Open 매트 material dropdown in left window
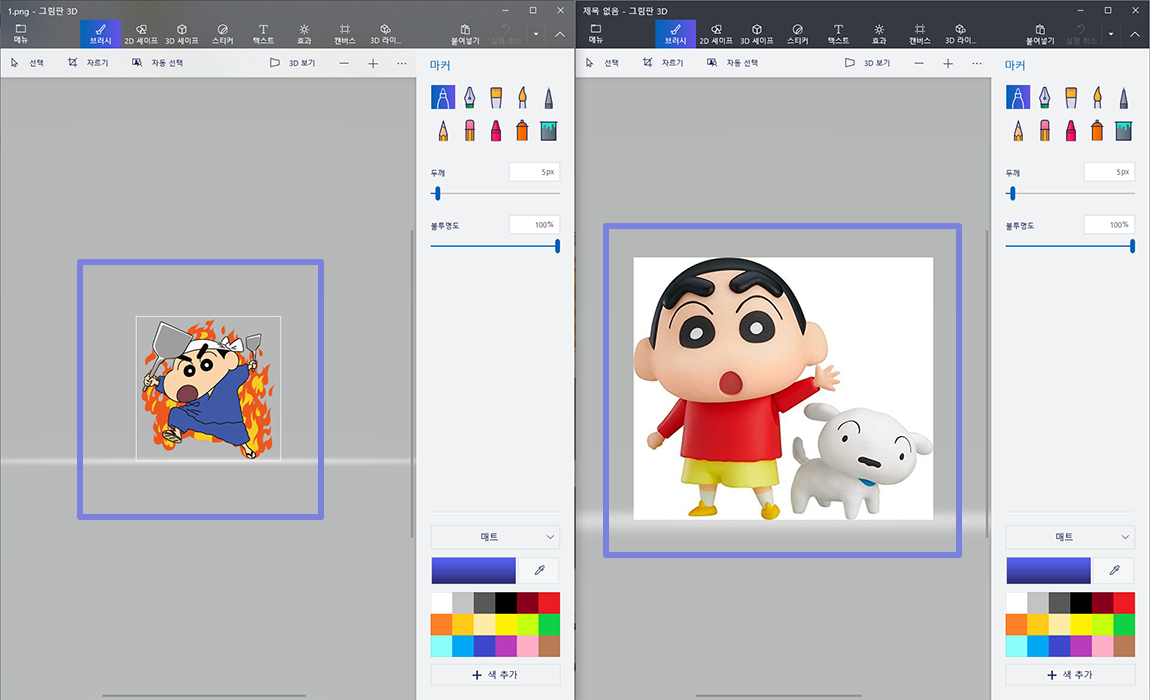The height and width of the screenshot is (700, 1150). coord(495,537)
